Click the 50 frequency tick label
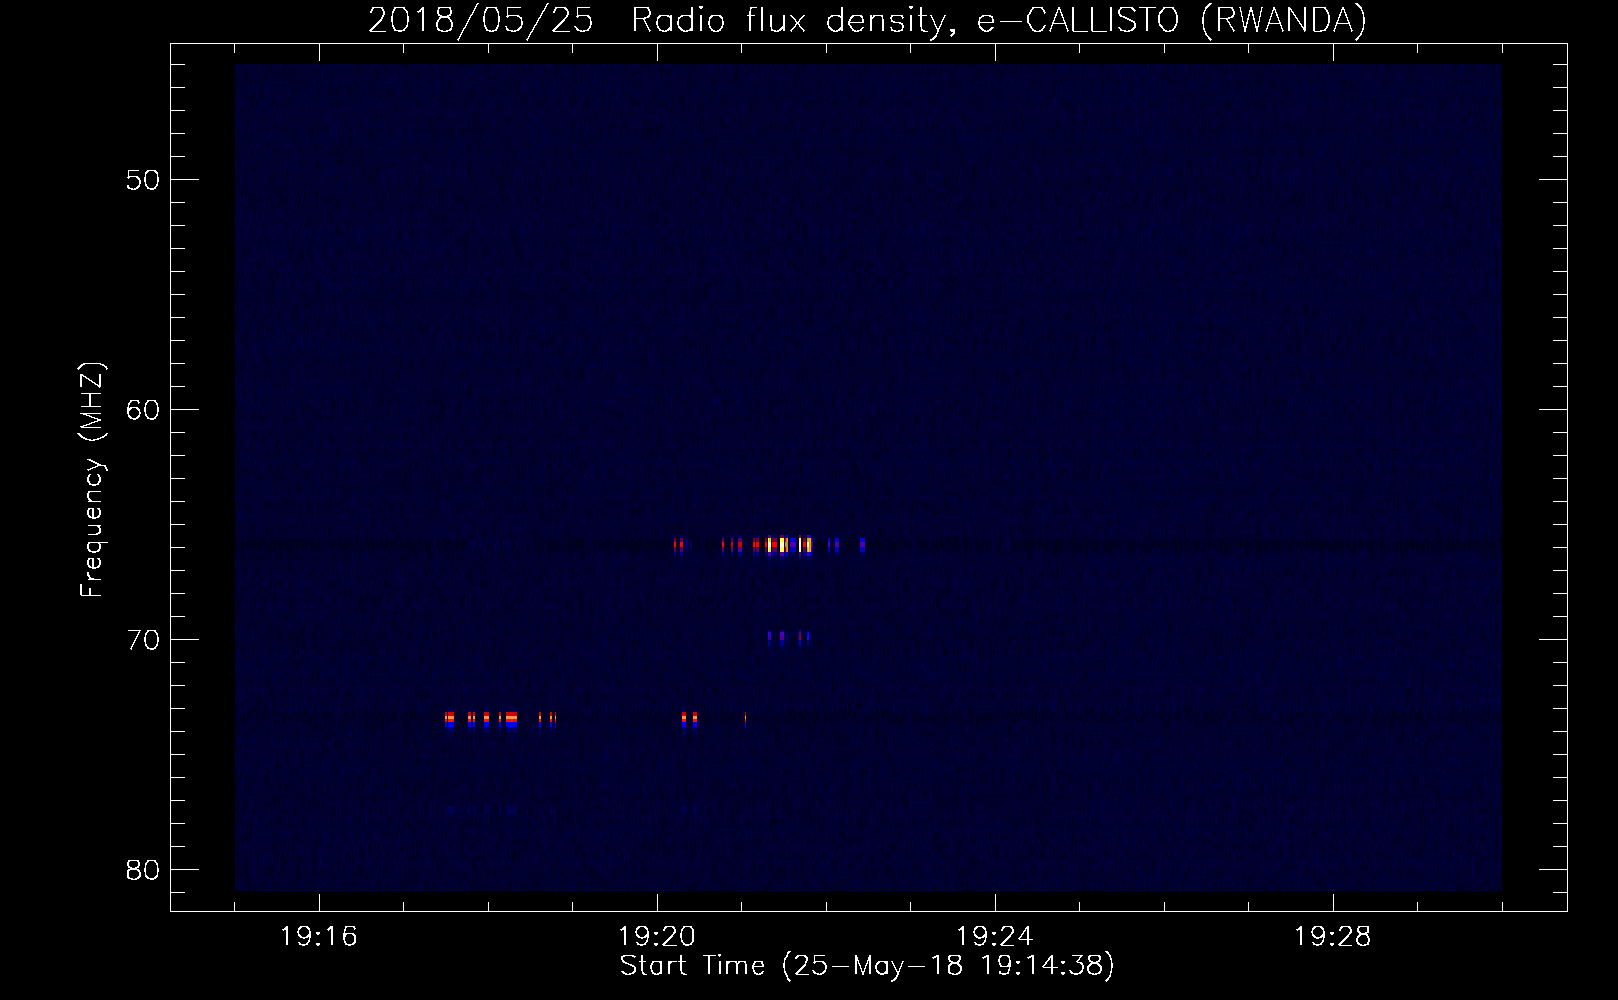1618x1000 pixels. (143, 180)
